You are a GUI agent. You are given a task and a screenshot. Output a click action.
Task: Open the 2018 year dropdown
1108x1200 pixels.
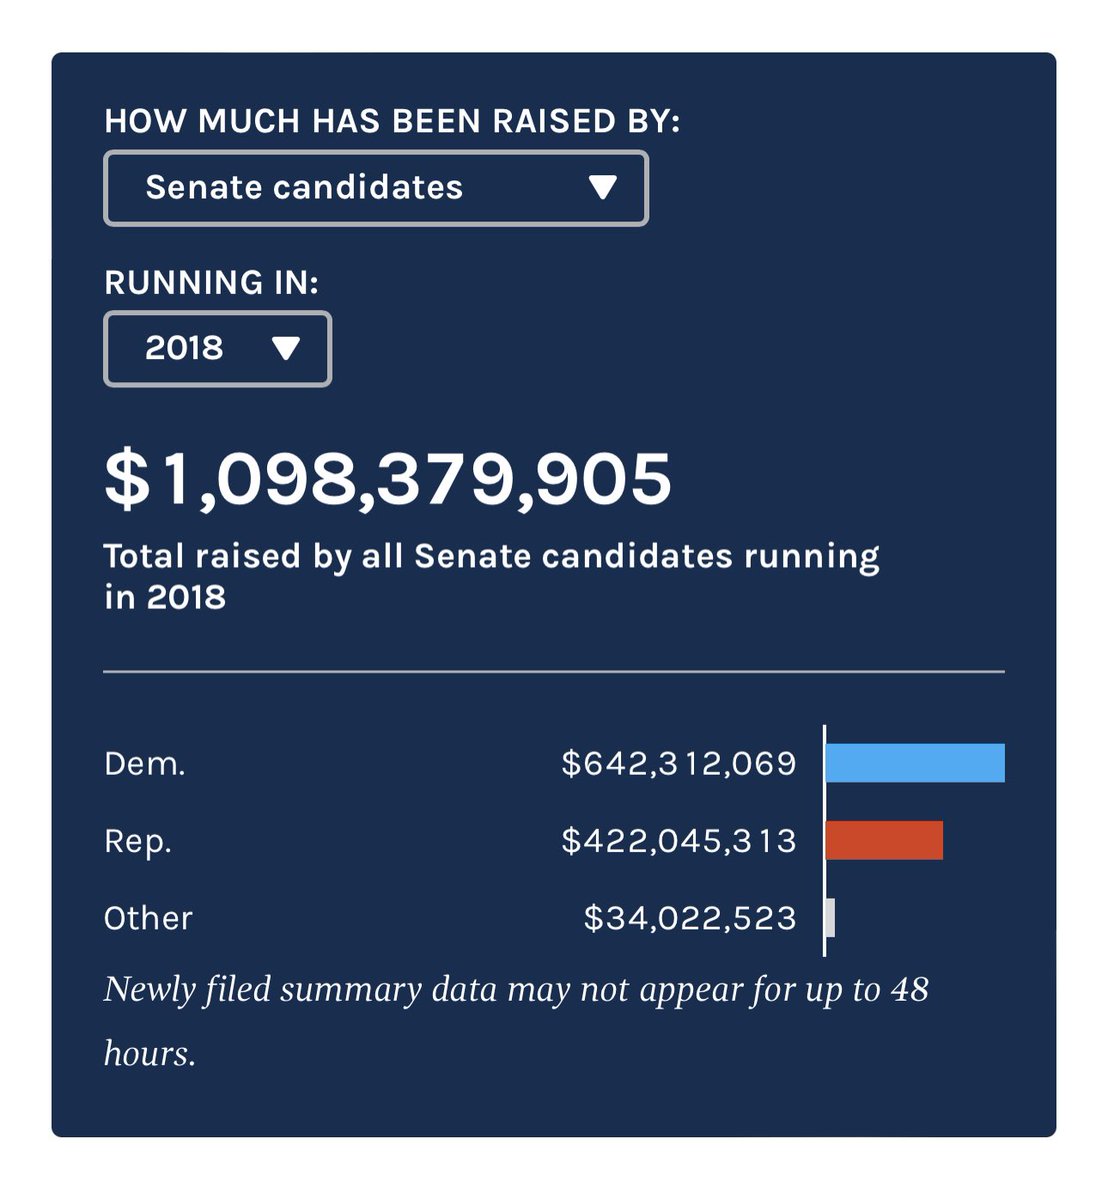(217, 349)
